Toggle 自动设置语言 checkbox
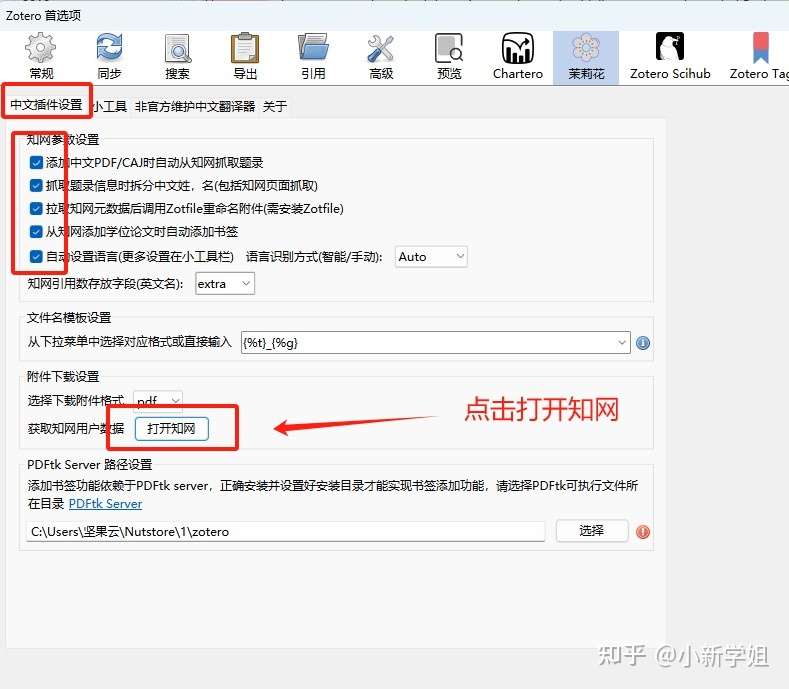The height and width of the screenshot is (689, 789). tap(36, 257)
